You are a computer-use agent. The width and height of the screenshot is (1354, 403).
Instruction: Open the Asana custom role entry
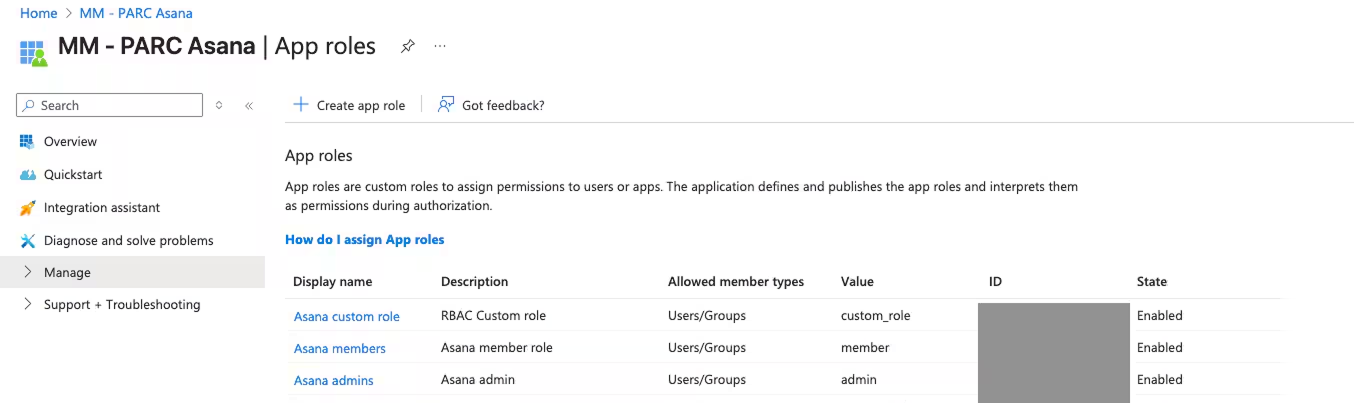pos(346,316)
